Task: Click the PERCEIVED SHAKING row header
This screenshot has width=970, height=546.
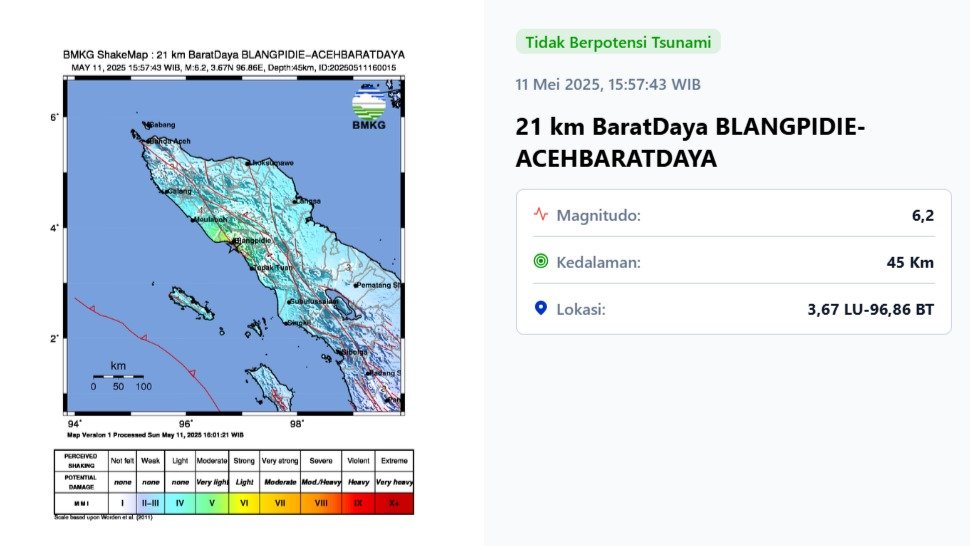Action: (x=81, y=461)
